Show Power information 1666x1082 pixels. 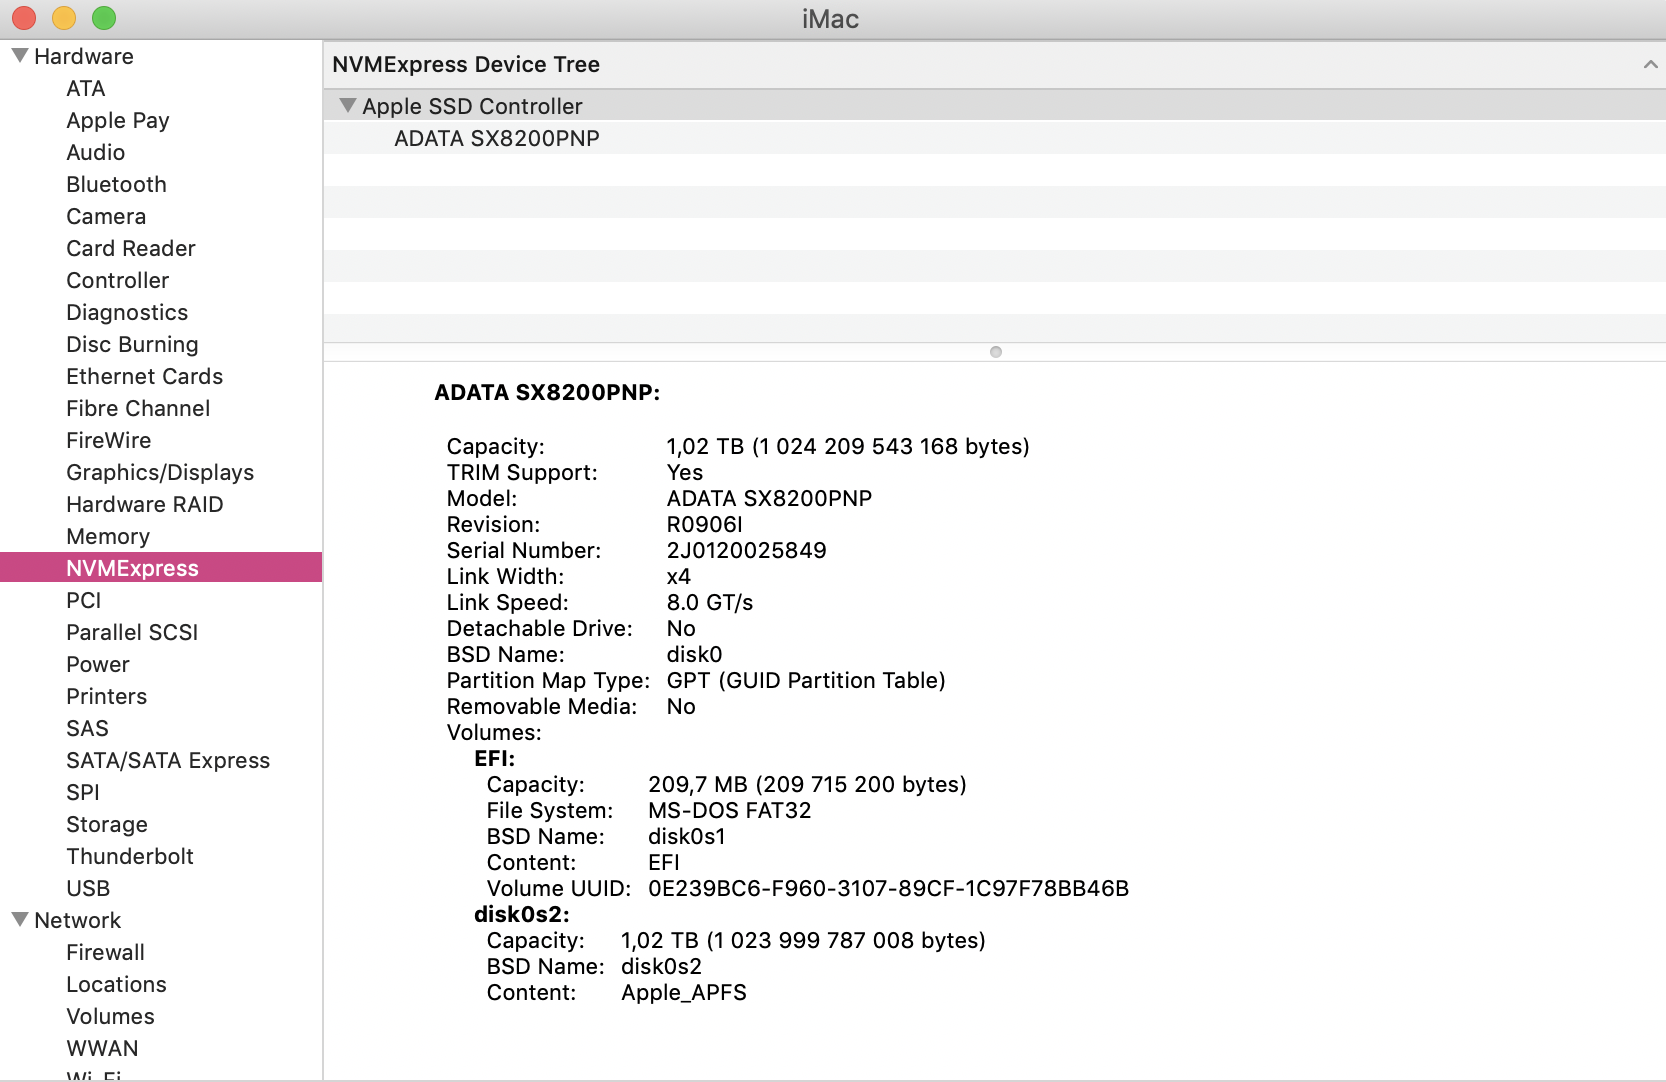coord(98,664)
